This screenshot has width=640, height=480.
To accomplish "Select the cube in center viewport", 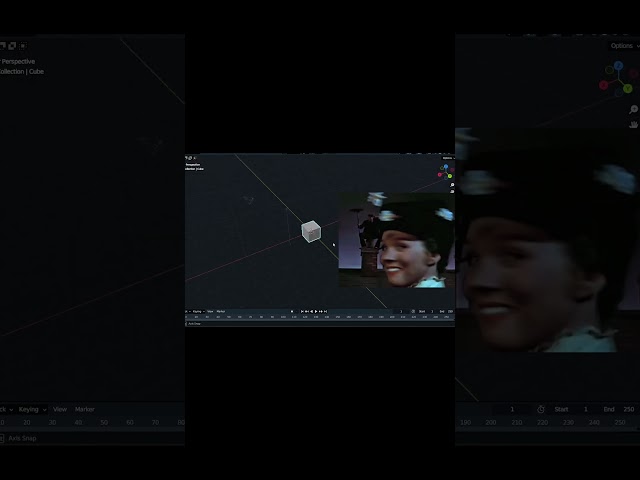I will click(x=311, y=231).
